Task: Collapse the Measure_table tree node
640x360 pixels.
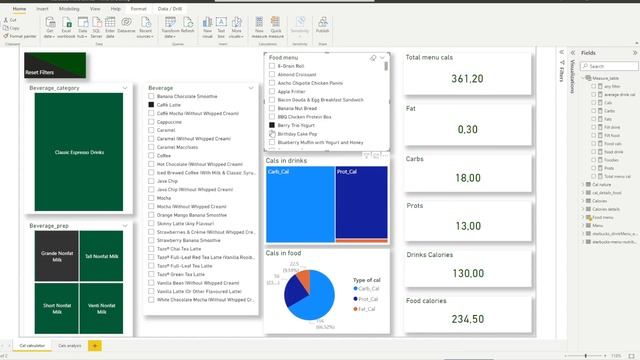Action: [583, 78]
